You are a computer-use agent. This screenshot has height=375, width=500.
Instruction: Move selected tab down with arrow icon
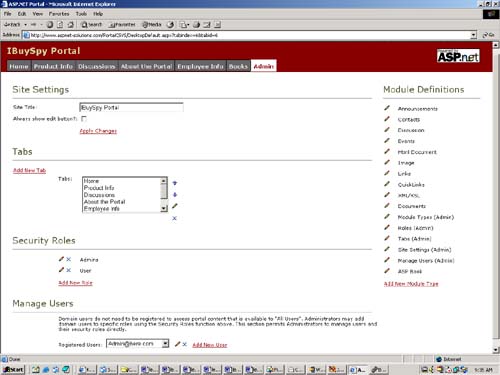coord(175,195)
